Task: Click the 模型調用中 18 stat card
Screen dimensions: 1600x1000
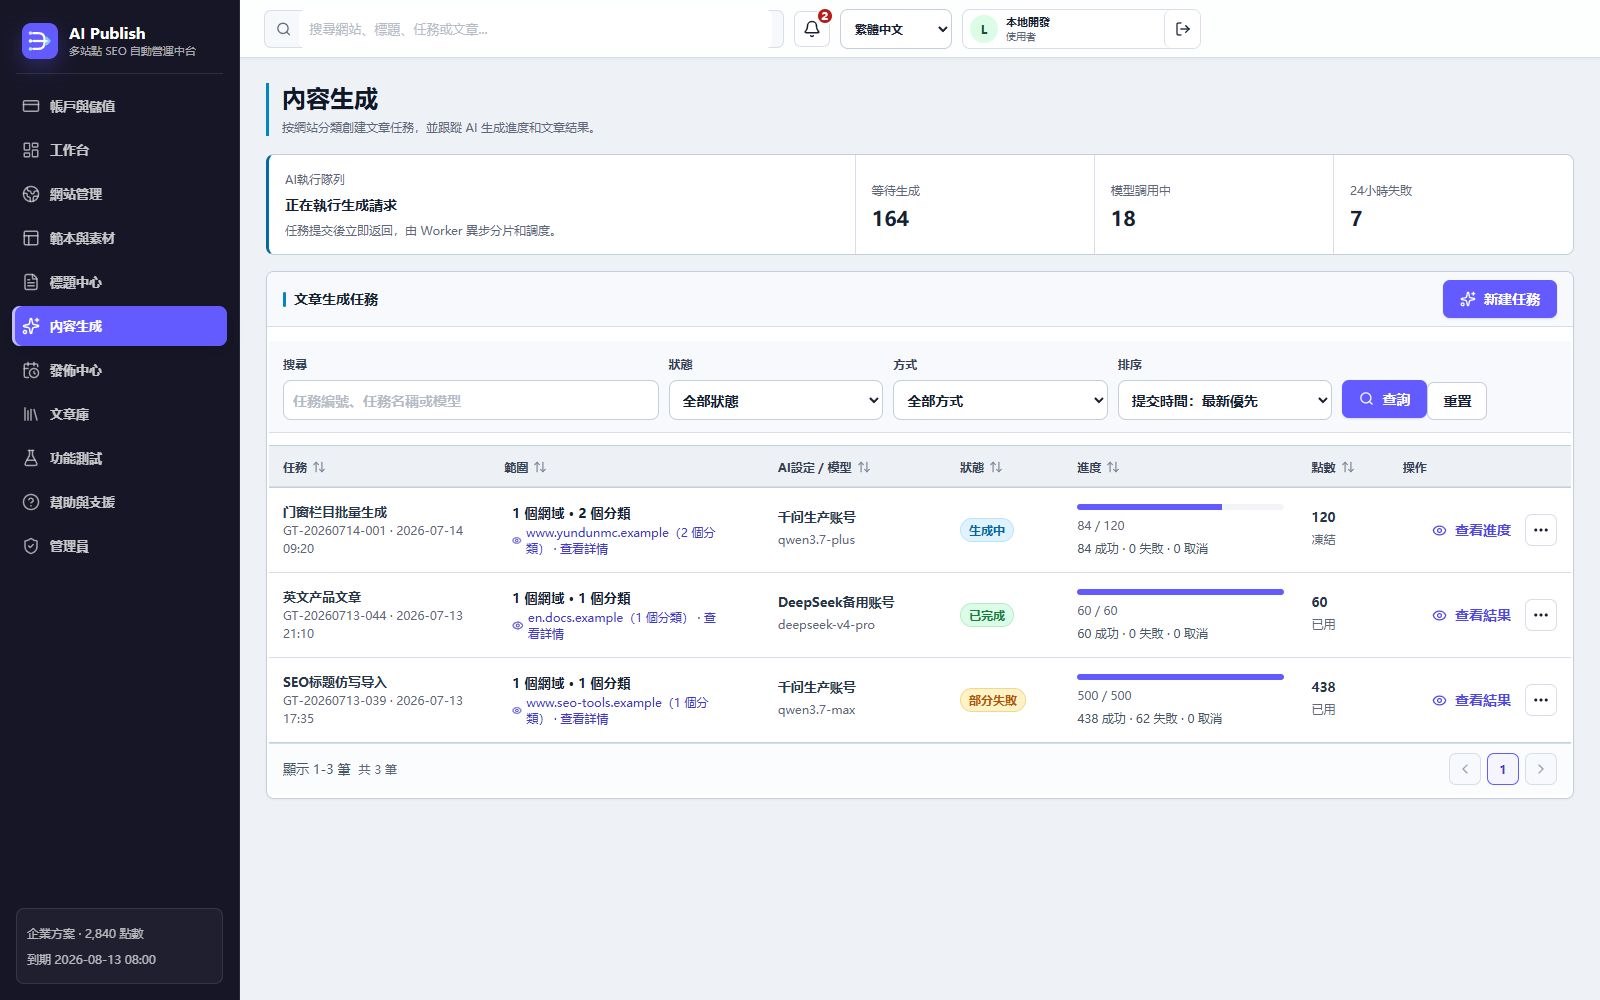Action: 1214,204
